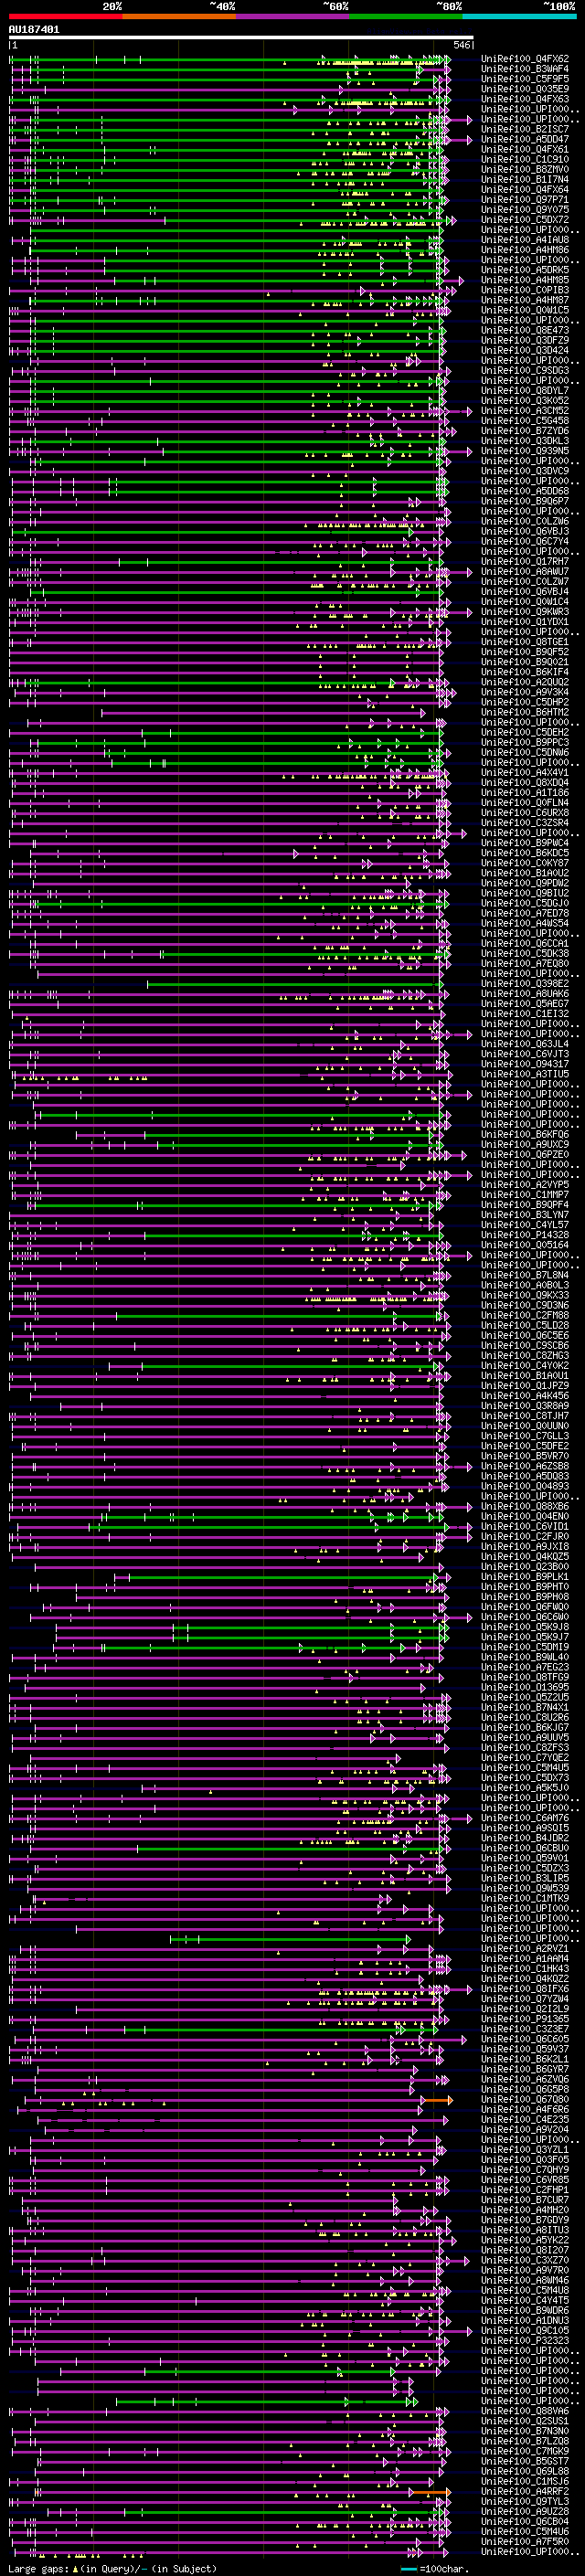585x2576 pixels.
Task: Go to subject UniRef100_Q8E473
Action: (x=525, y=330)
